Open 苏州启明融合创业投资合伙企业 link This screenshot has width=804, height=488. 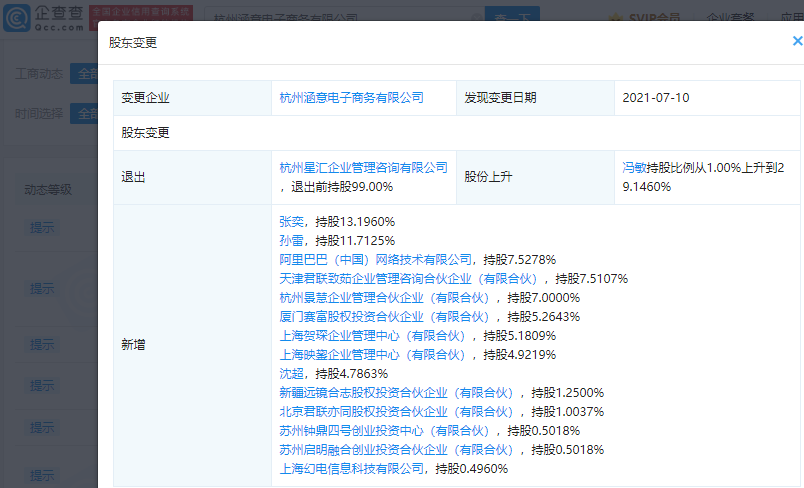click(396, 449)
